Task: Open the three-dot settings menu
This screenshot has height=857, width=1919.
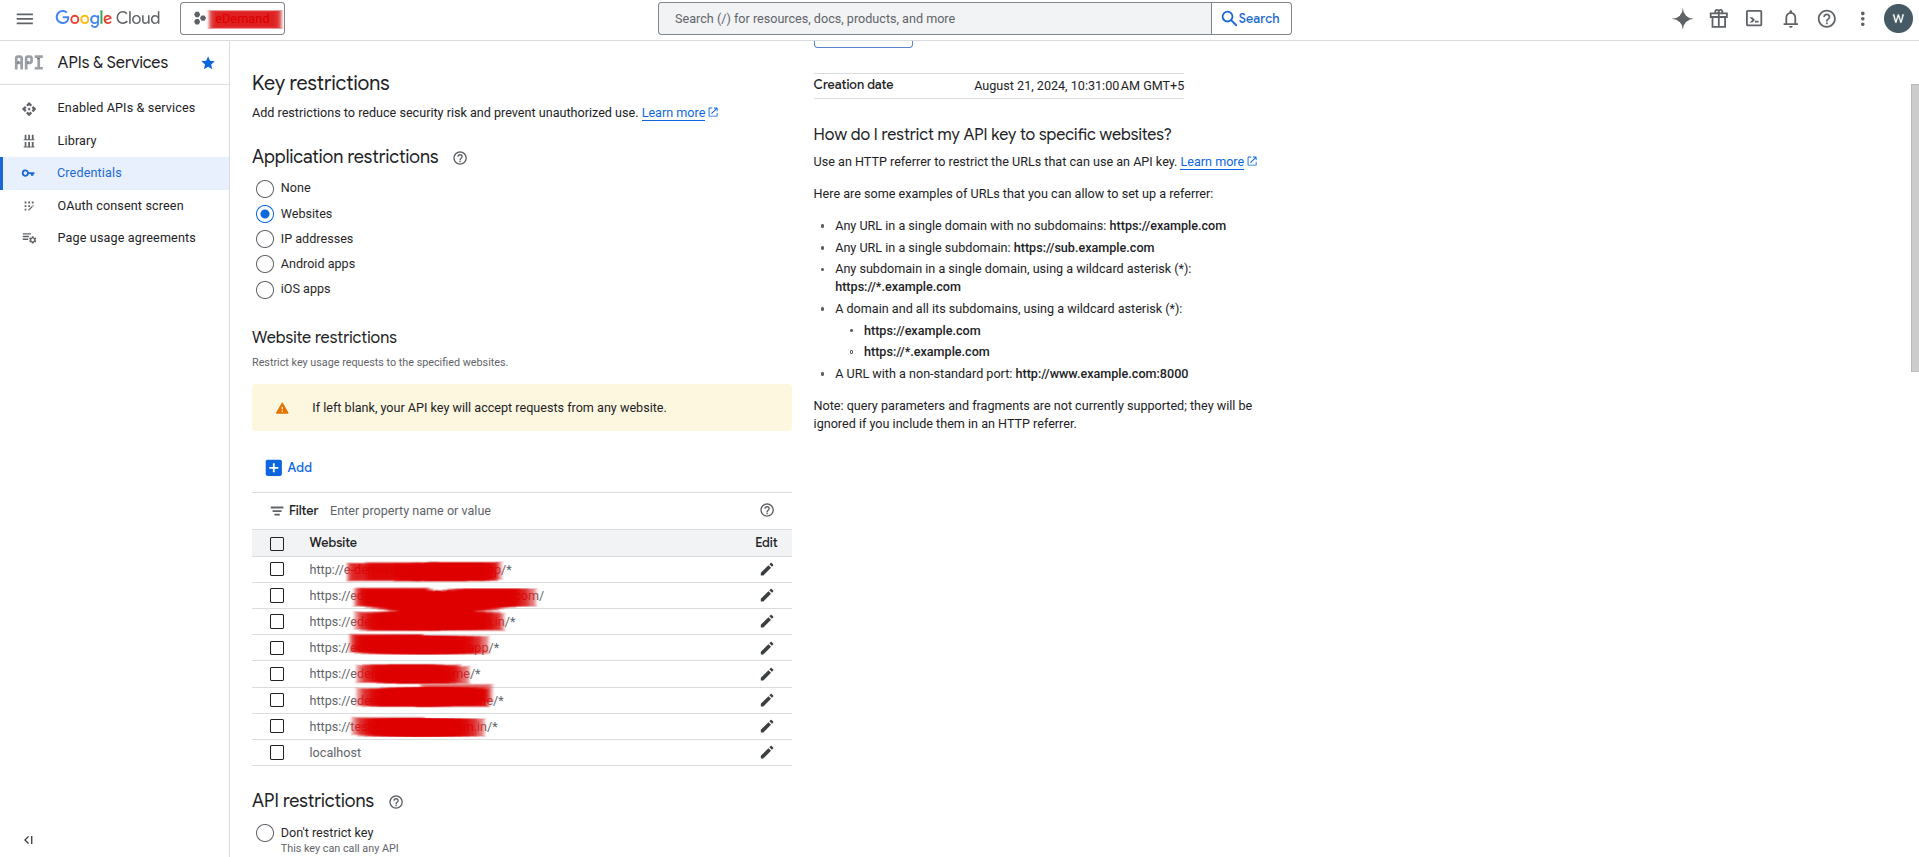Action: click(1862, 19)
